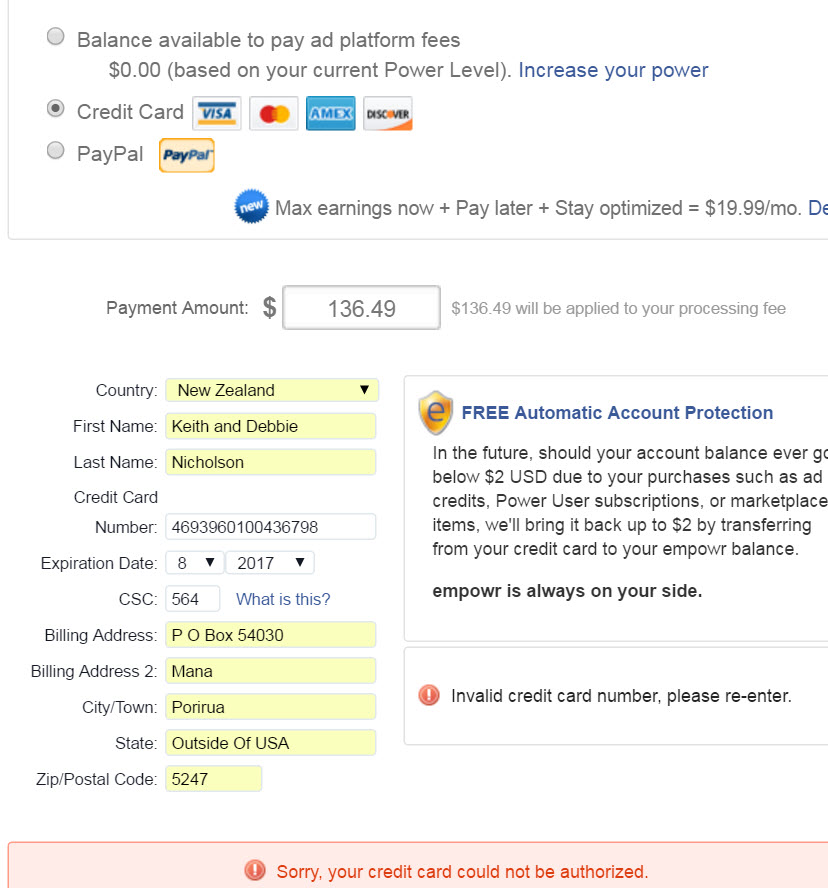Expand the expiration month dropdown
Viewport: 828px width, 888px height.
[x=195, y=563]
